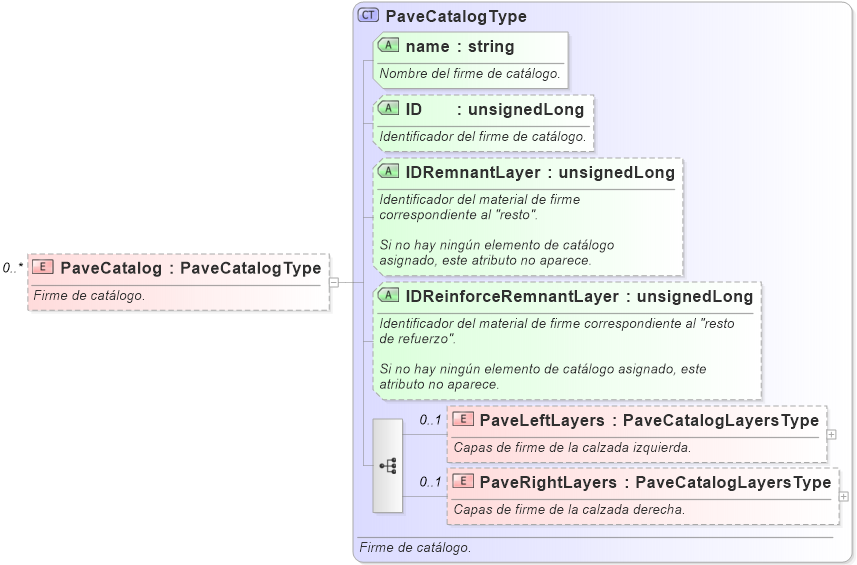
Task: Click the CT icon beside PaveCatalogType
Action: tap(368, 15)
